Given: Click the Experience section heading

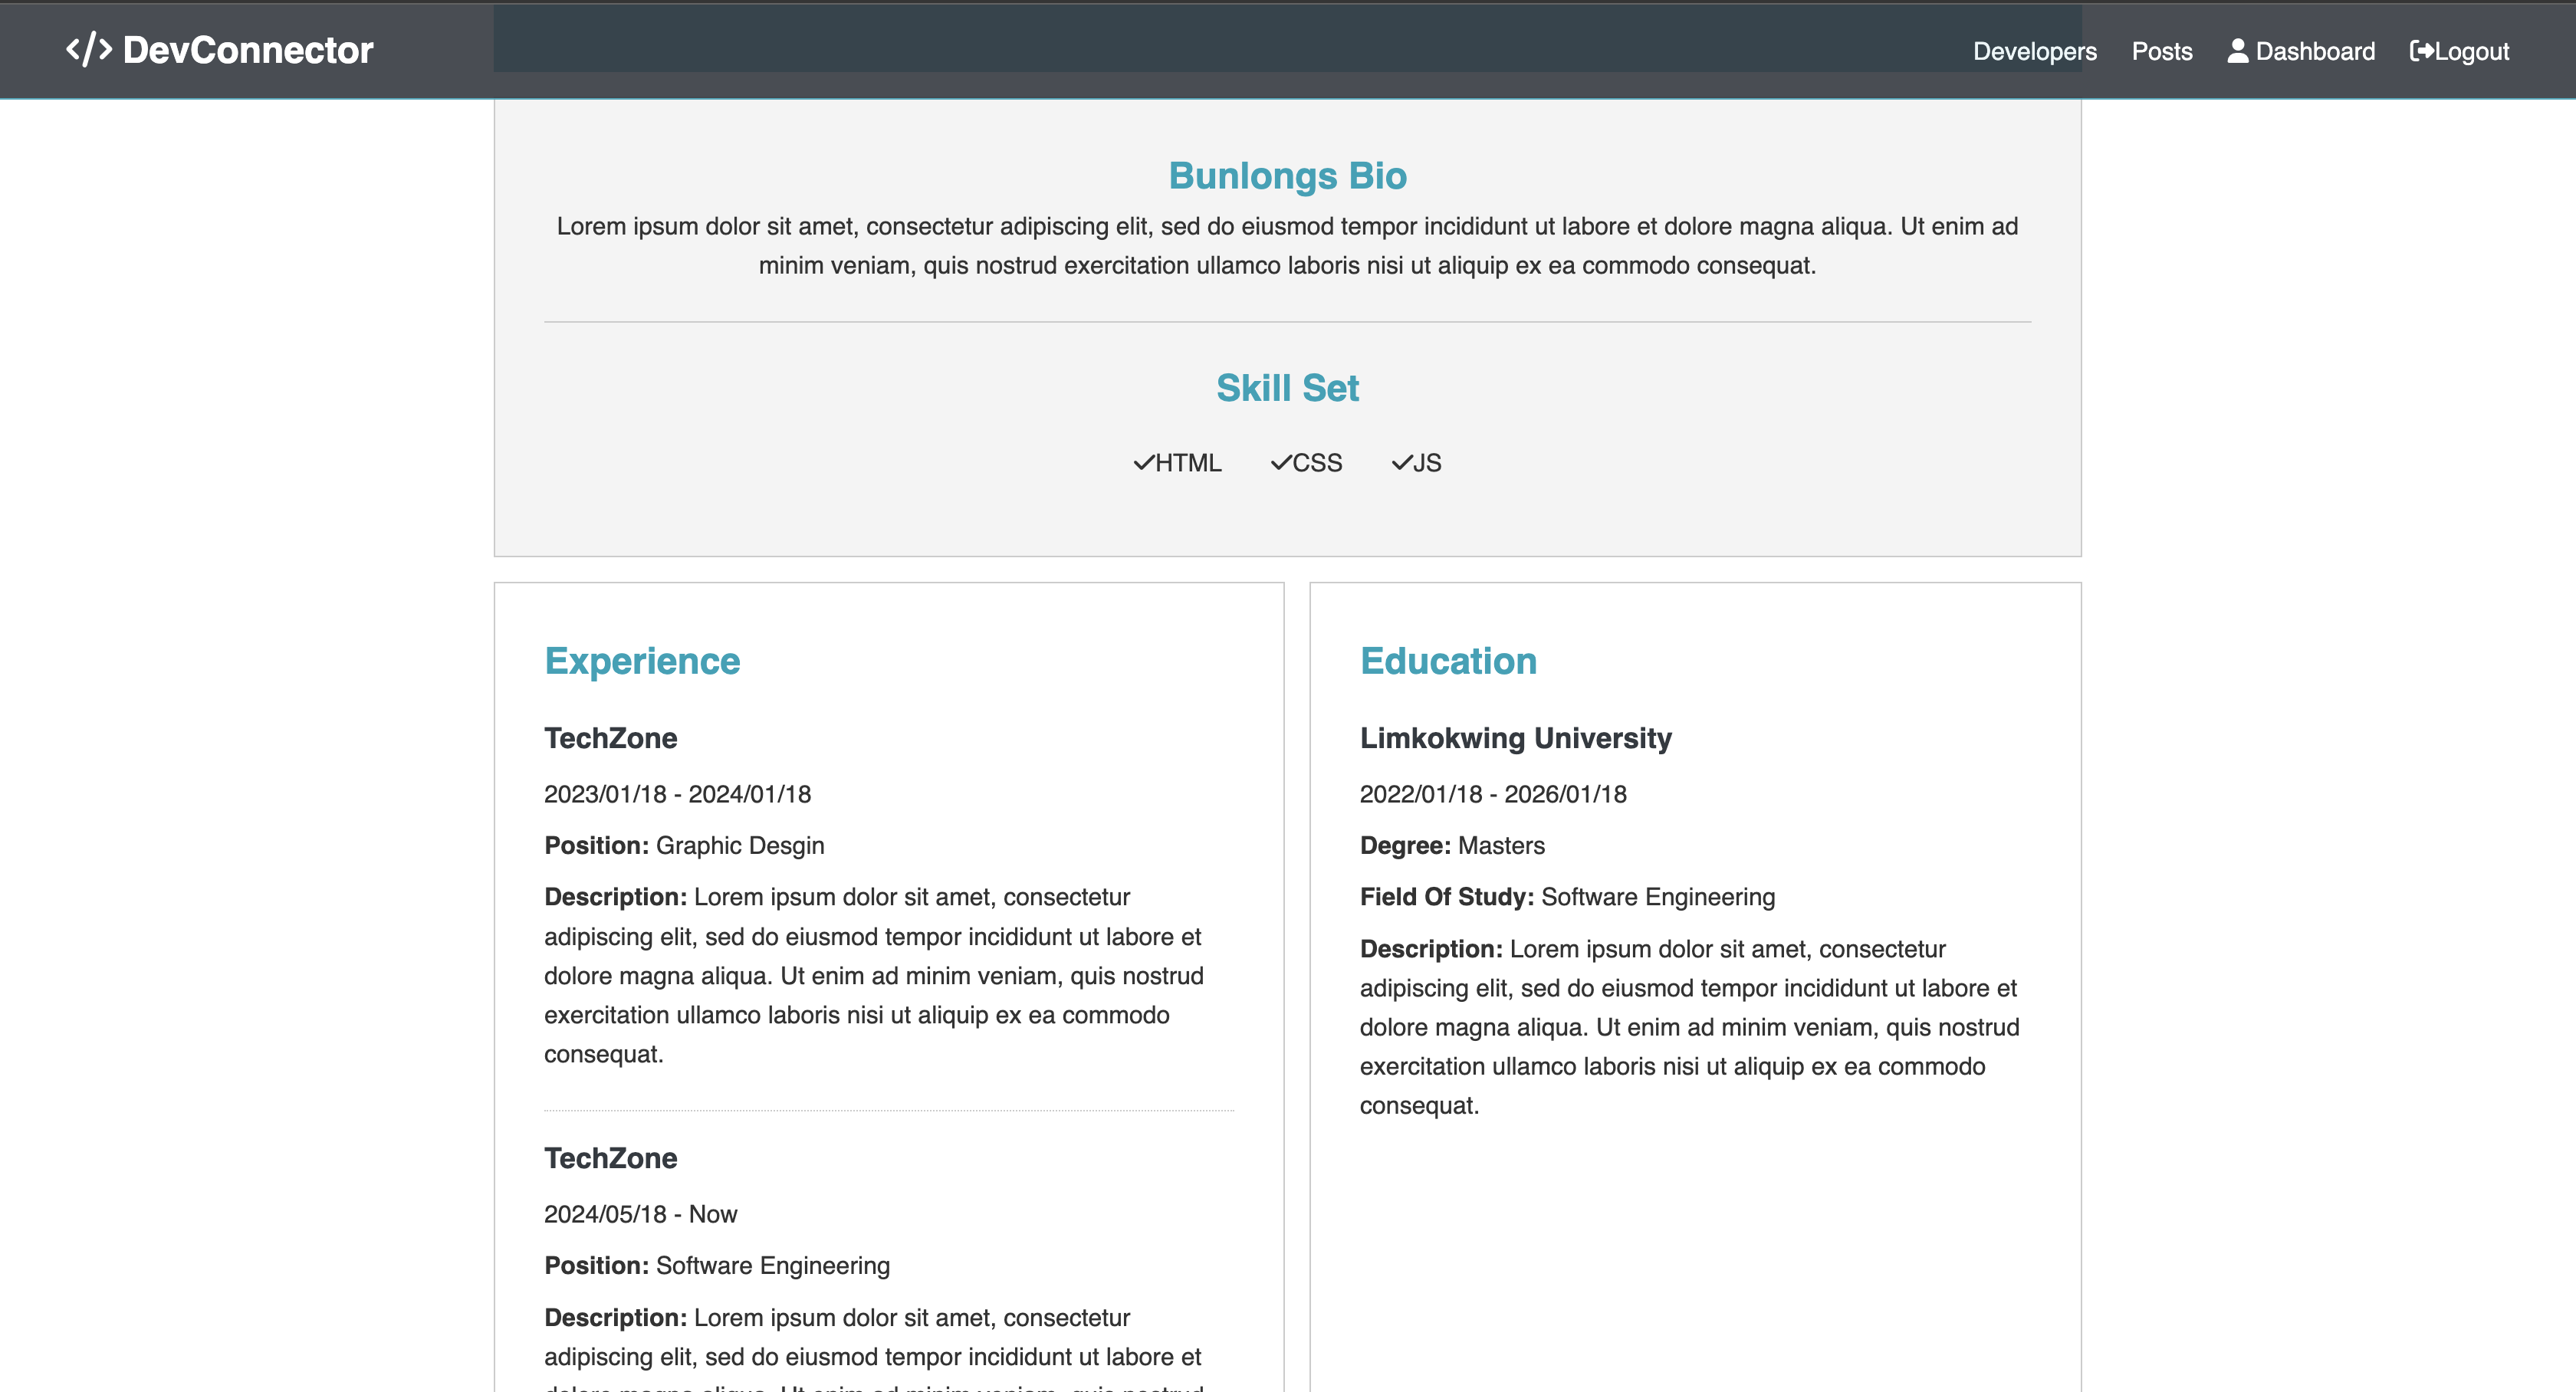Looking at the screenshot, I should 642,661.
